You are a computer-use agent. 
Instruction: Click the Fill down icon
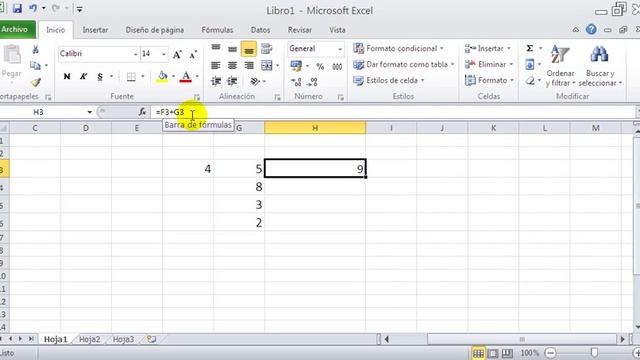coord(530,64)
